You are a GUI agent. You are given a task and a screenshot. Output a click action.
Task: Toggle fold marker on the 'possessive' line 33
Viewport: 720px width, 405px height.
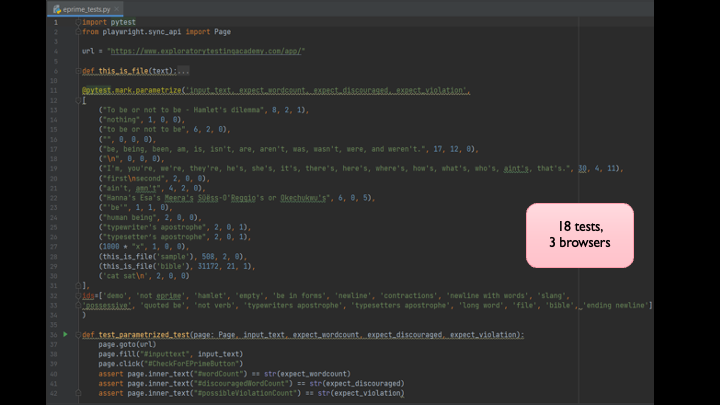pos(78,305)
